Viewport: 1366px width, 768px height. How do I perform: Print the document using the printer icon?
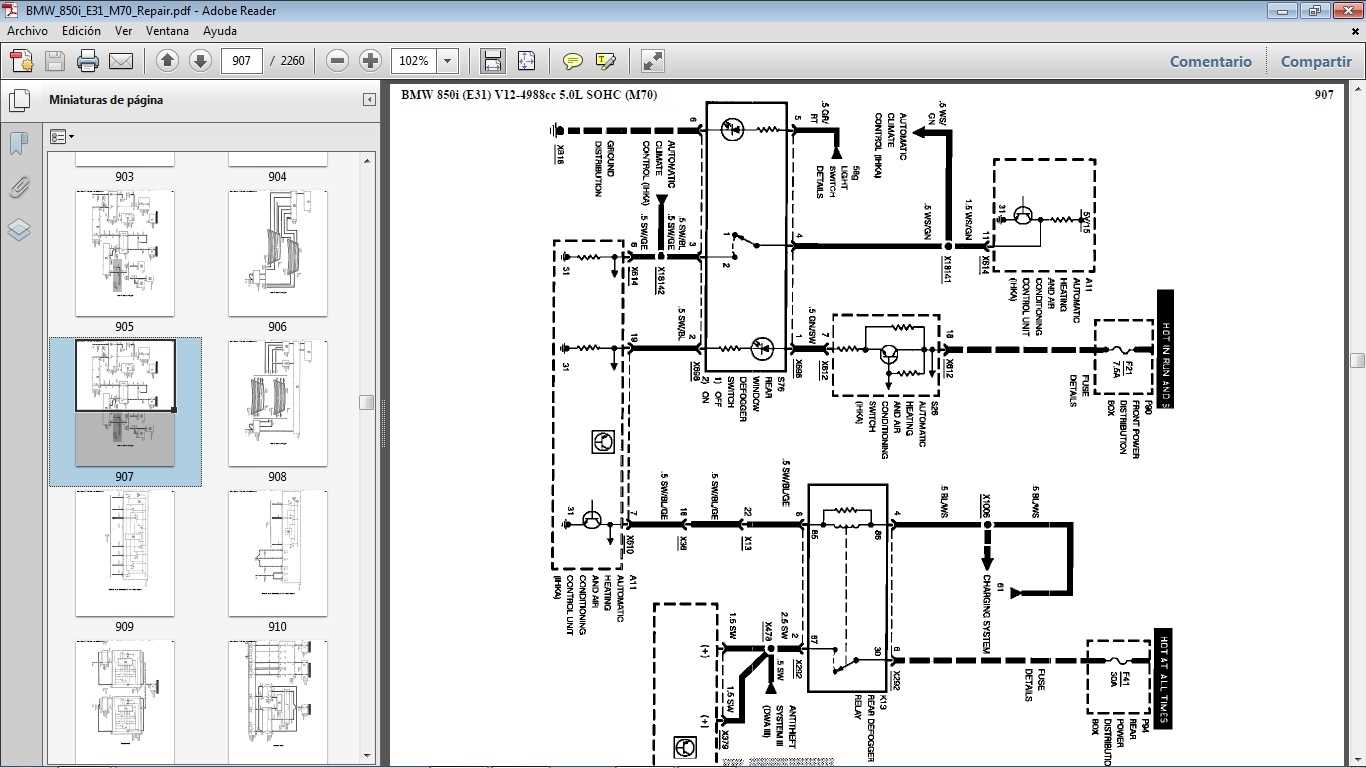pos(88,61)
